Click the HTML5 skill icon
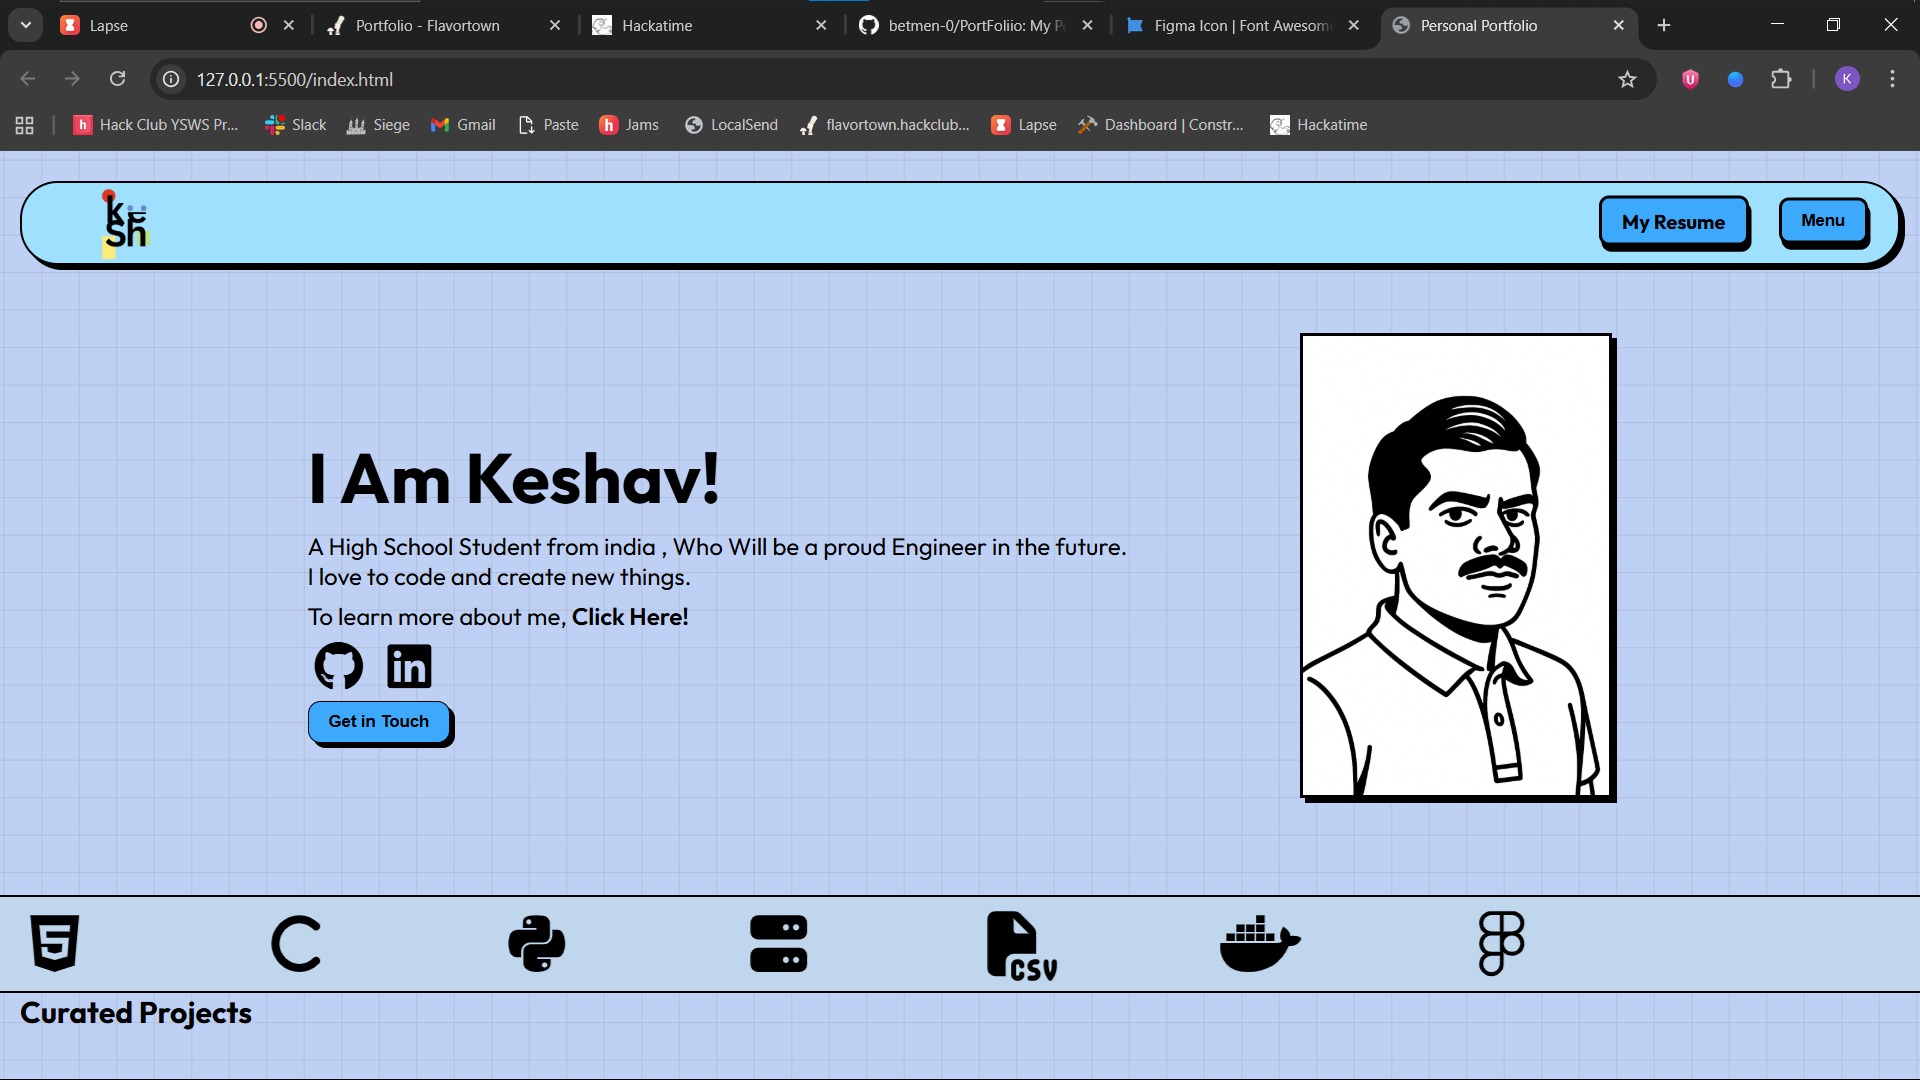1920x1080 pixels. click(55, 943)
